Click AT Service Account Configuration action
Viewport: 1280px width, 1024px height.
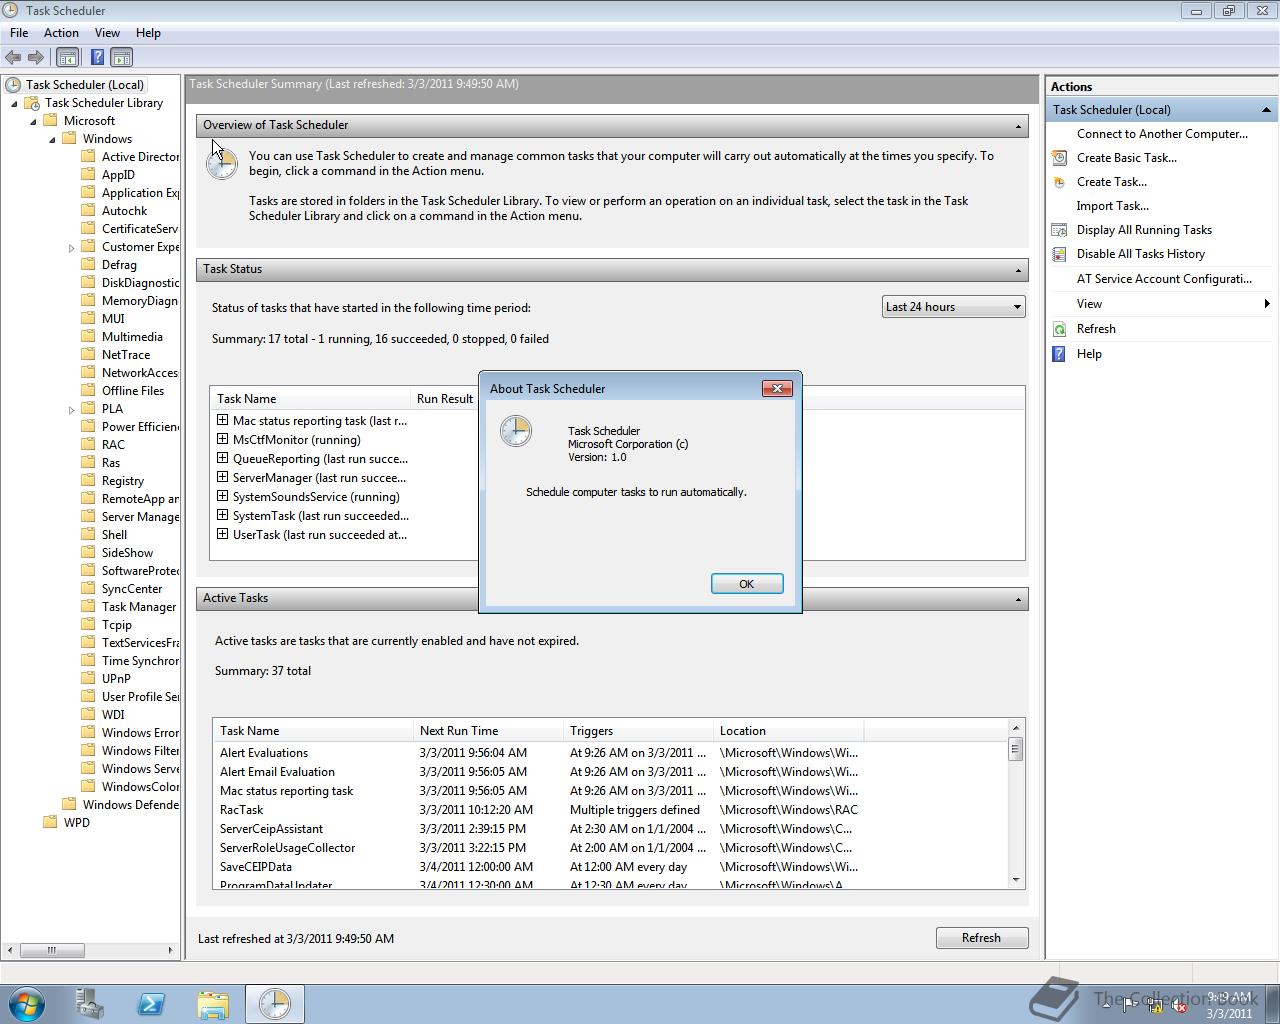[1164, 279]
